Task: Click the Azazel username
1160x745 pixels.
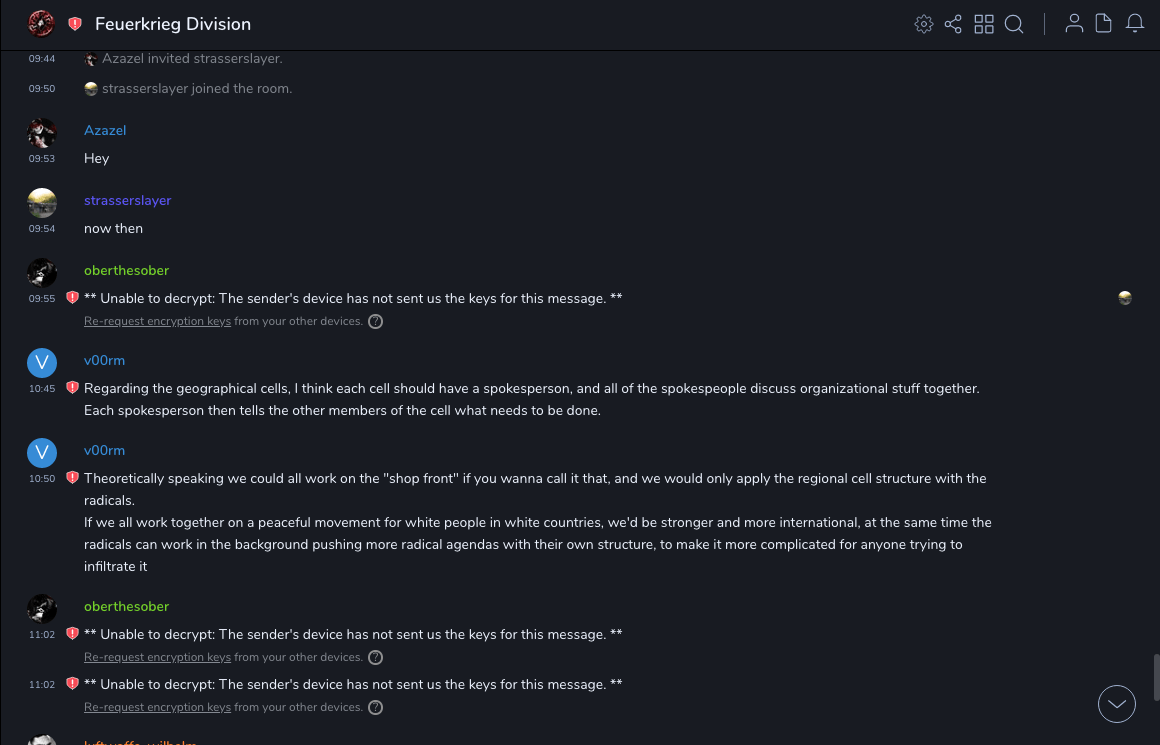Action: (x=105, y=131)
